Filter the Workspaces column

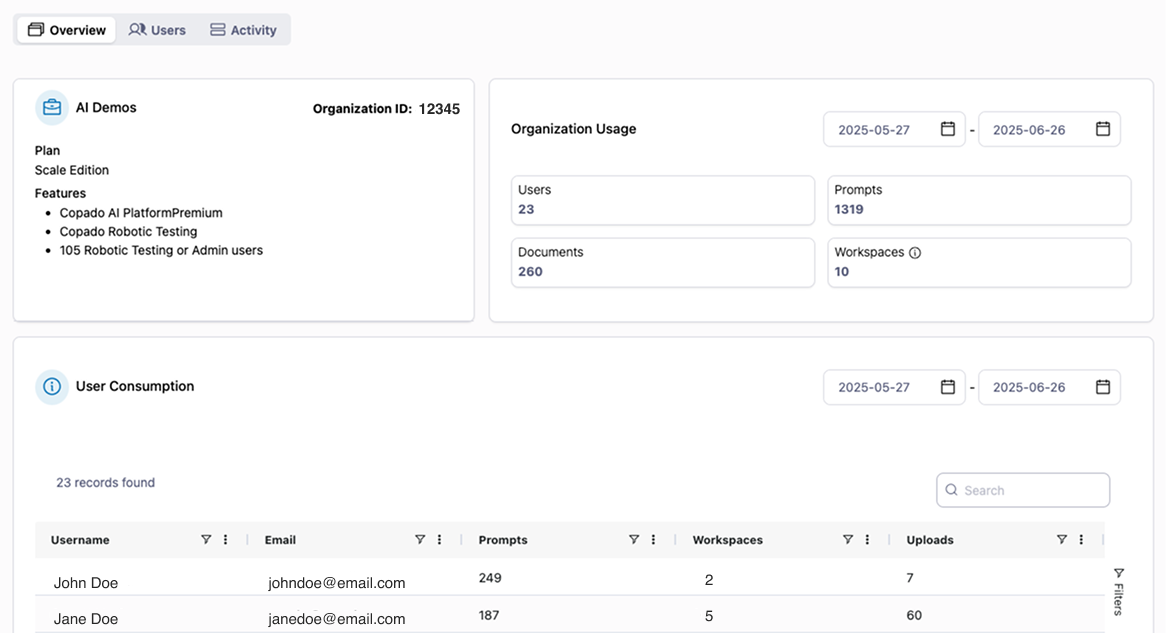[x=848, y=540]
